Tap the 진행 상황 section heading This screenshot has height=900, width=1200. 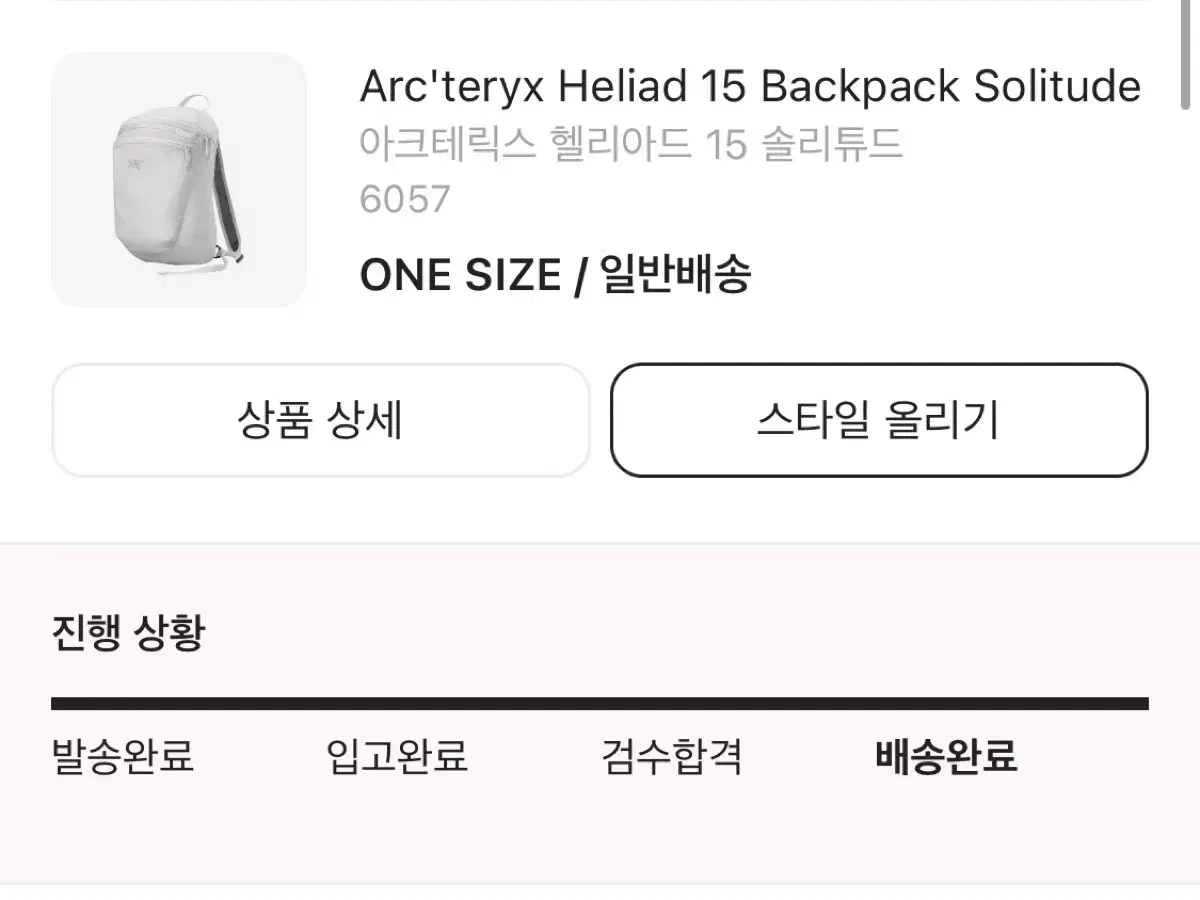(128, 633)
